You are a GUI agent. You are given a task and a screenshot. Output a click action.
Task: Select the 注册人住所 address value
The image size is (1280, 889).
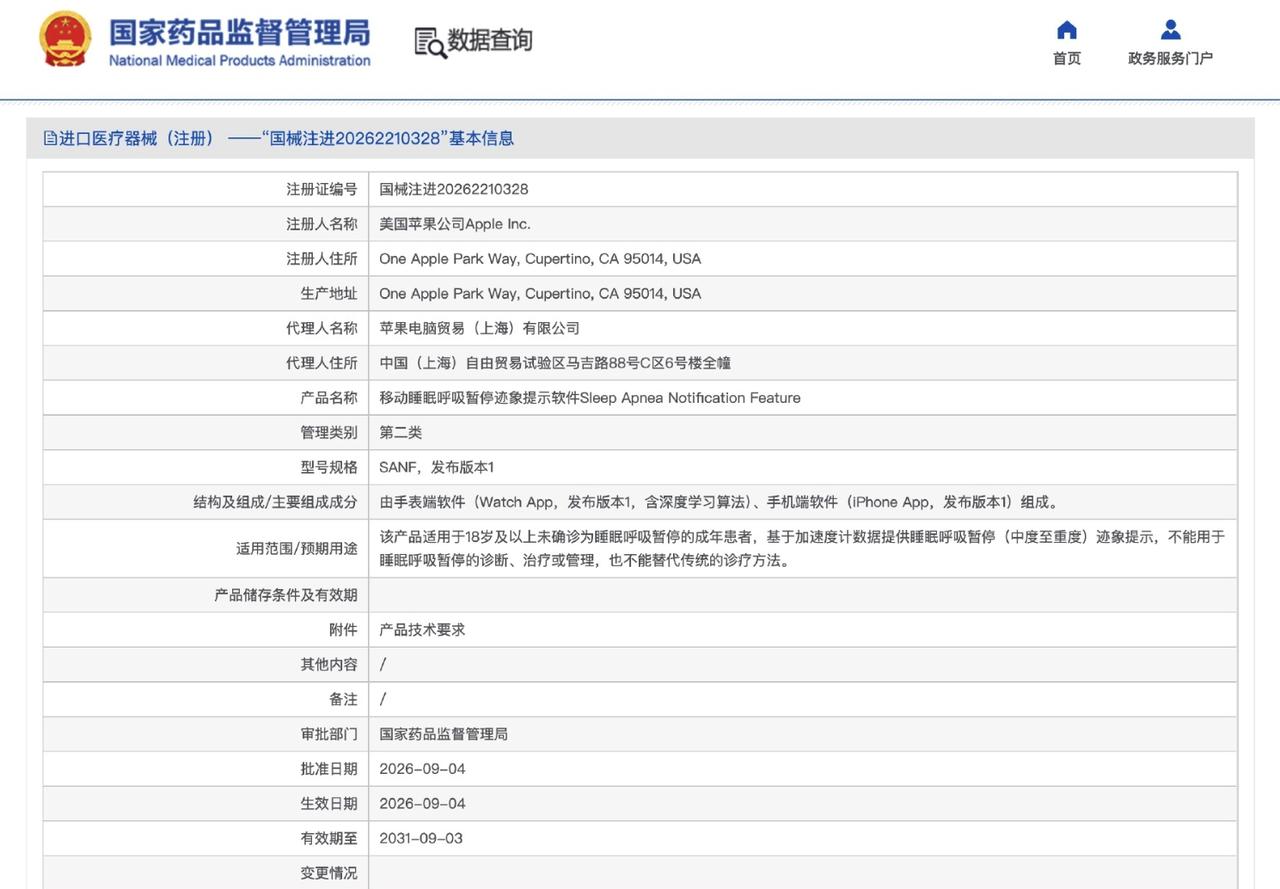pos(540,259)
